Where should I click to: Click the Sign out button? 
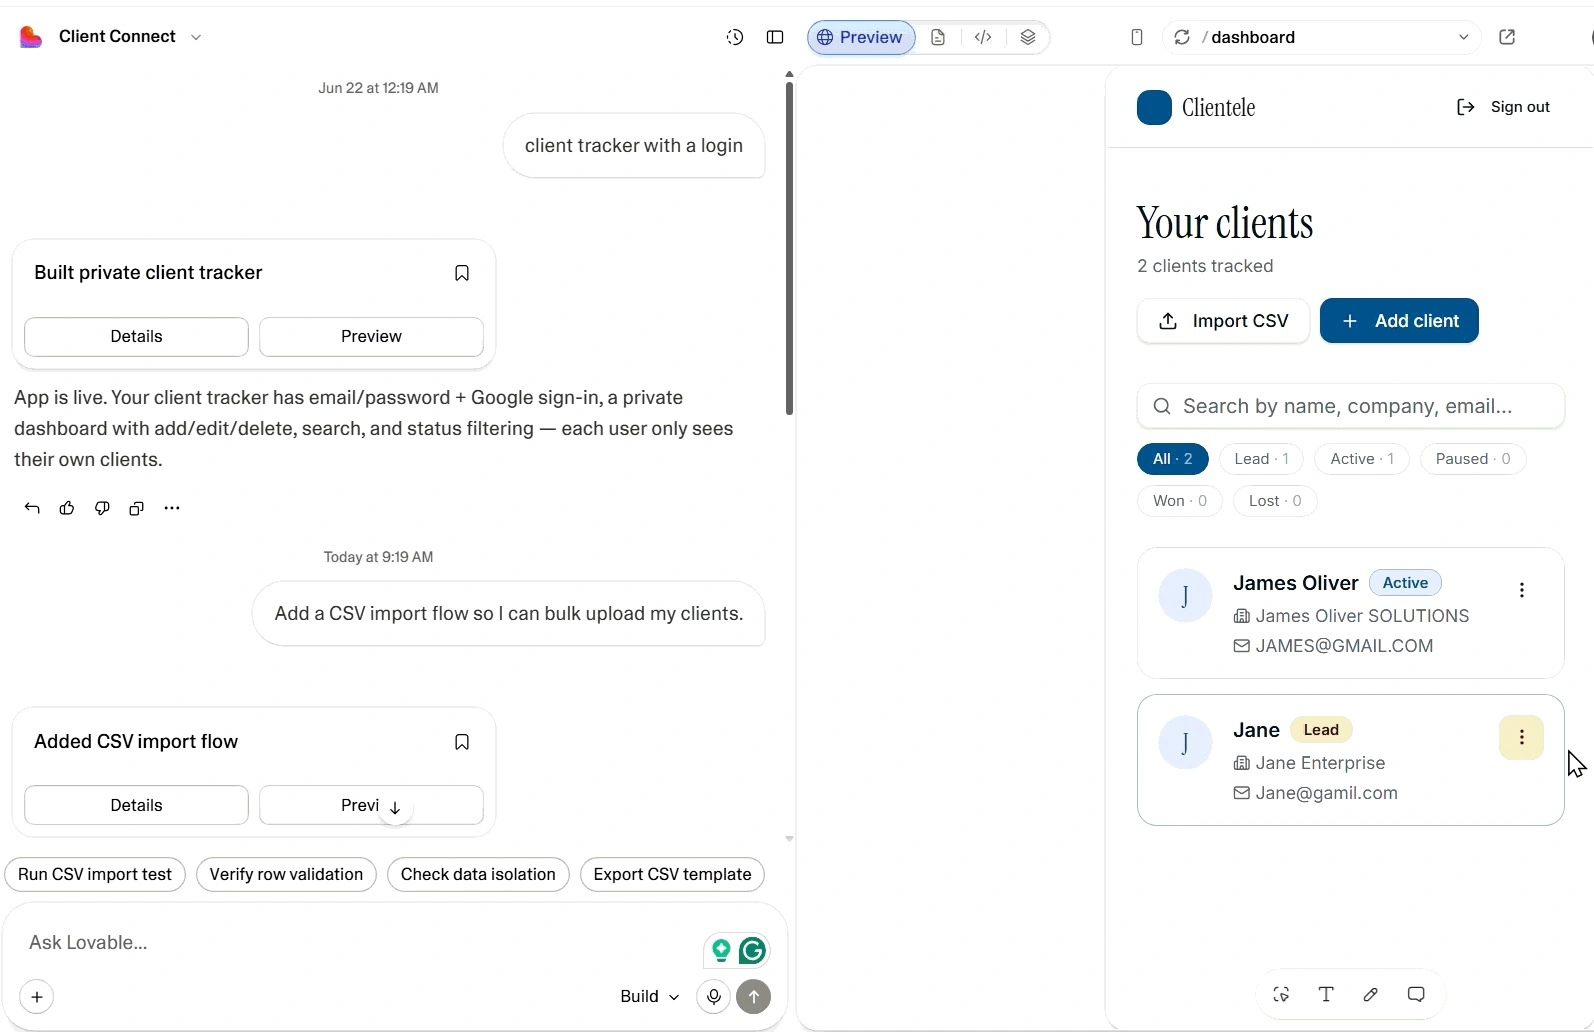click(1503, 107)
